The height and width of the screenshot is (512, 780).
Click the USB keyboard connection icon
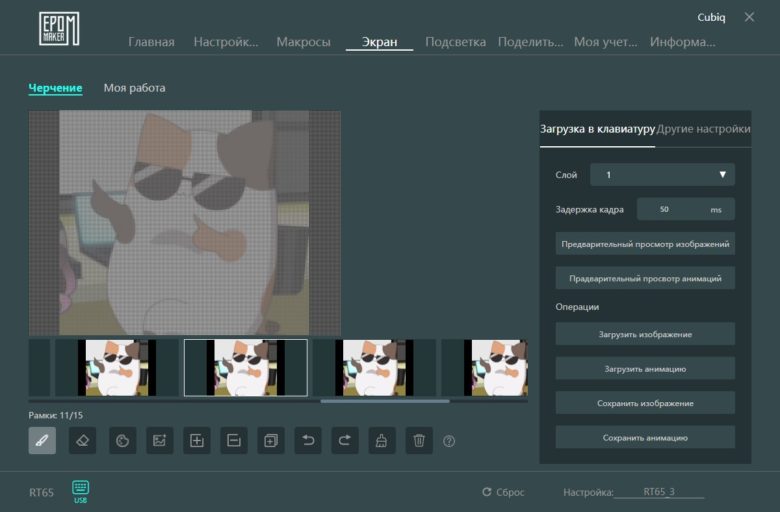coord(81,491)
